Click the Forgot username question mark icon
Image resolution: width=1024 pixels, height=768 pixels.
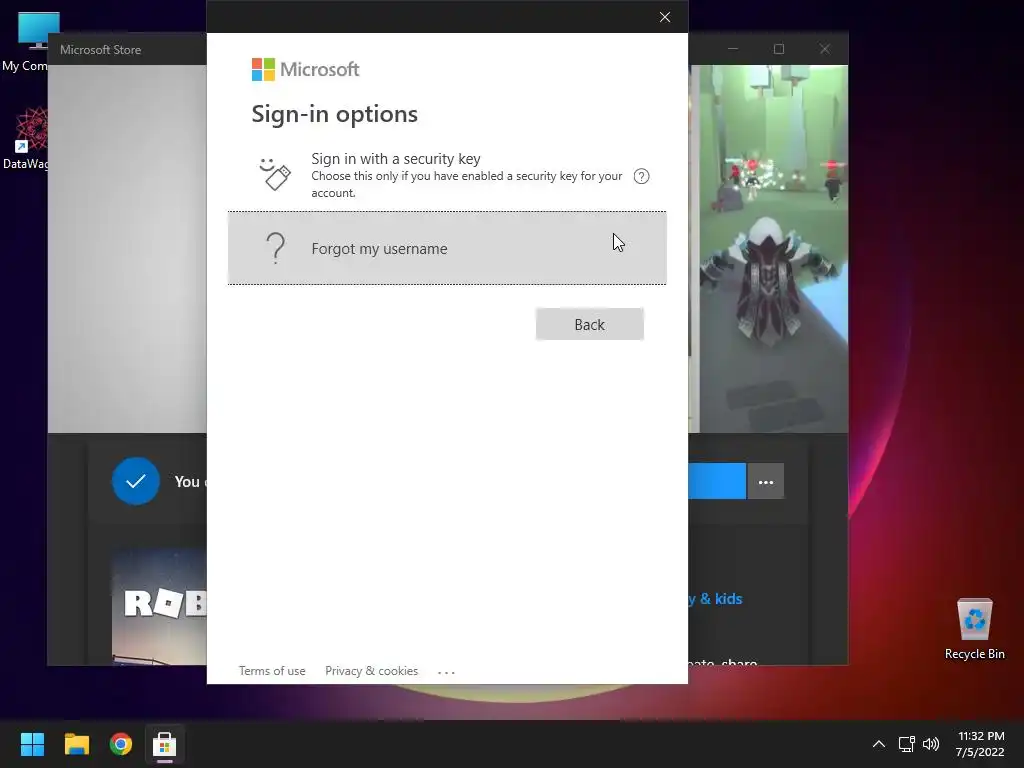tap(276, 248)
